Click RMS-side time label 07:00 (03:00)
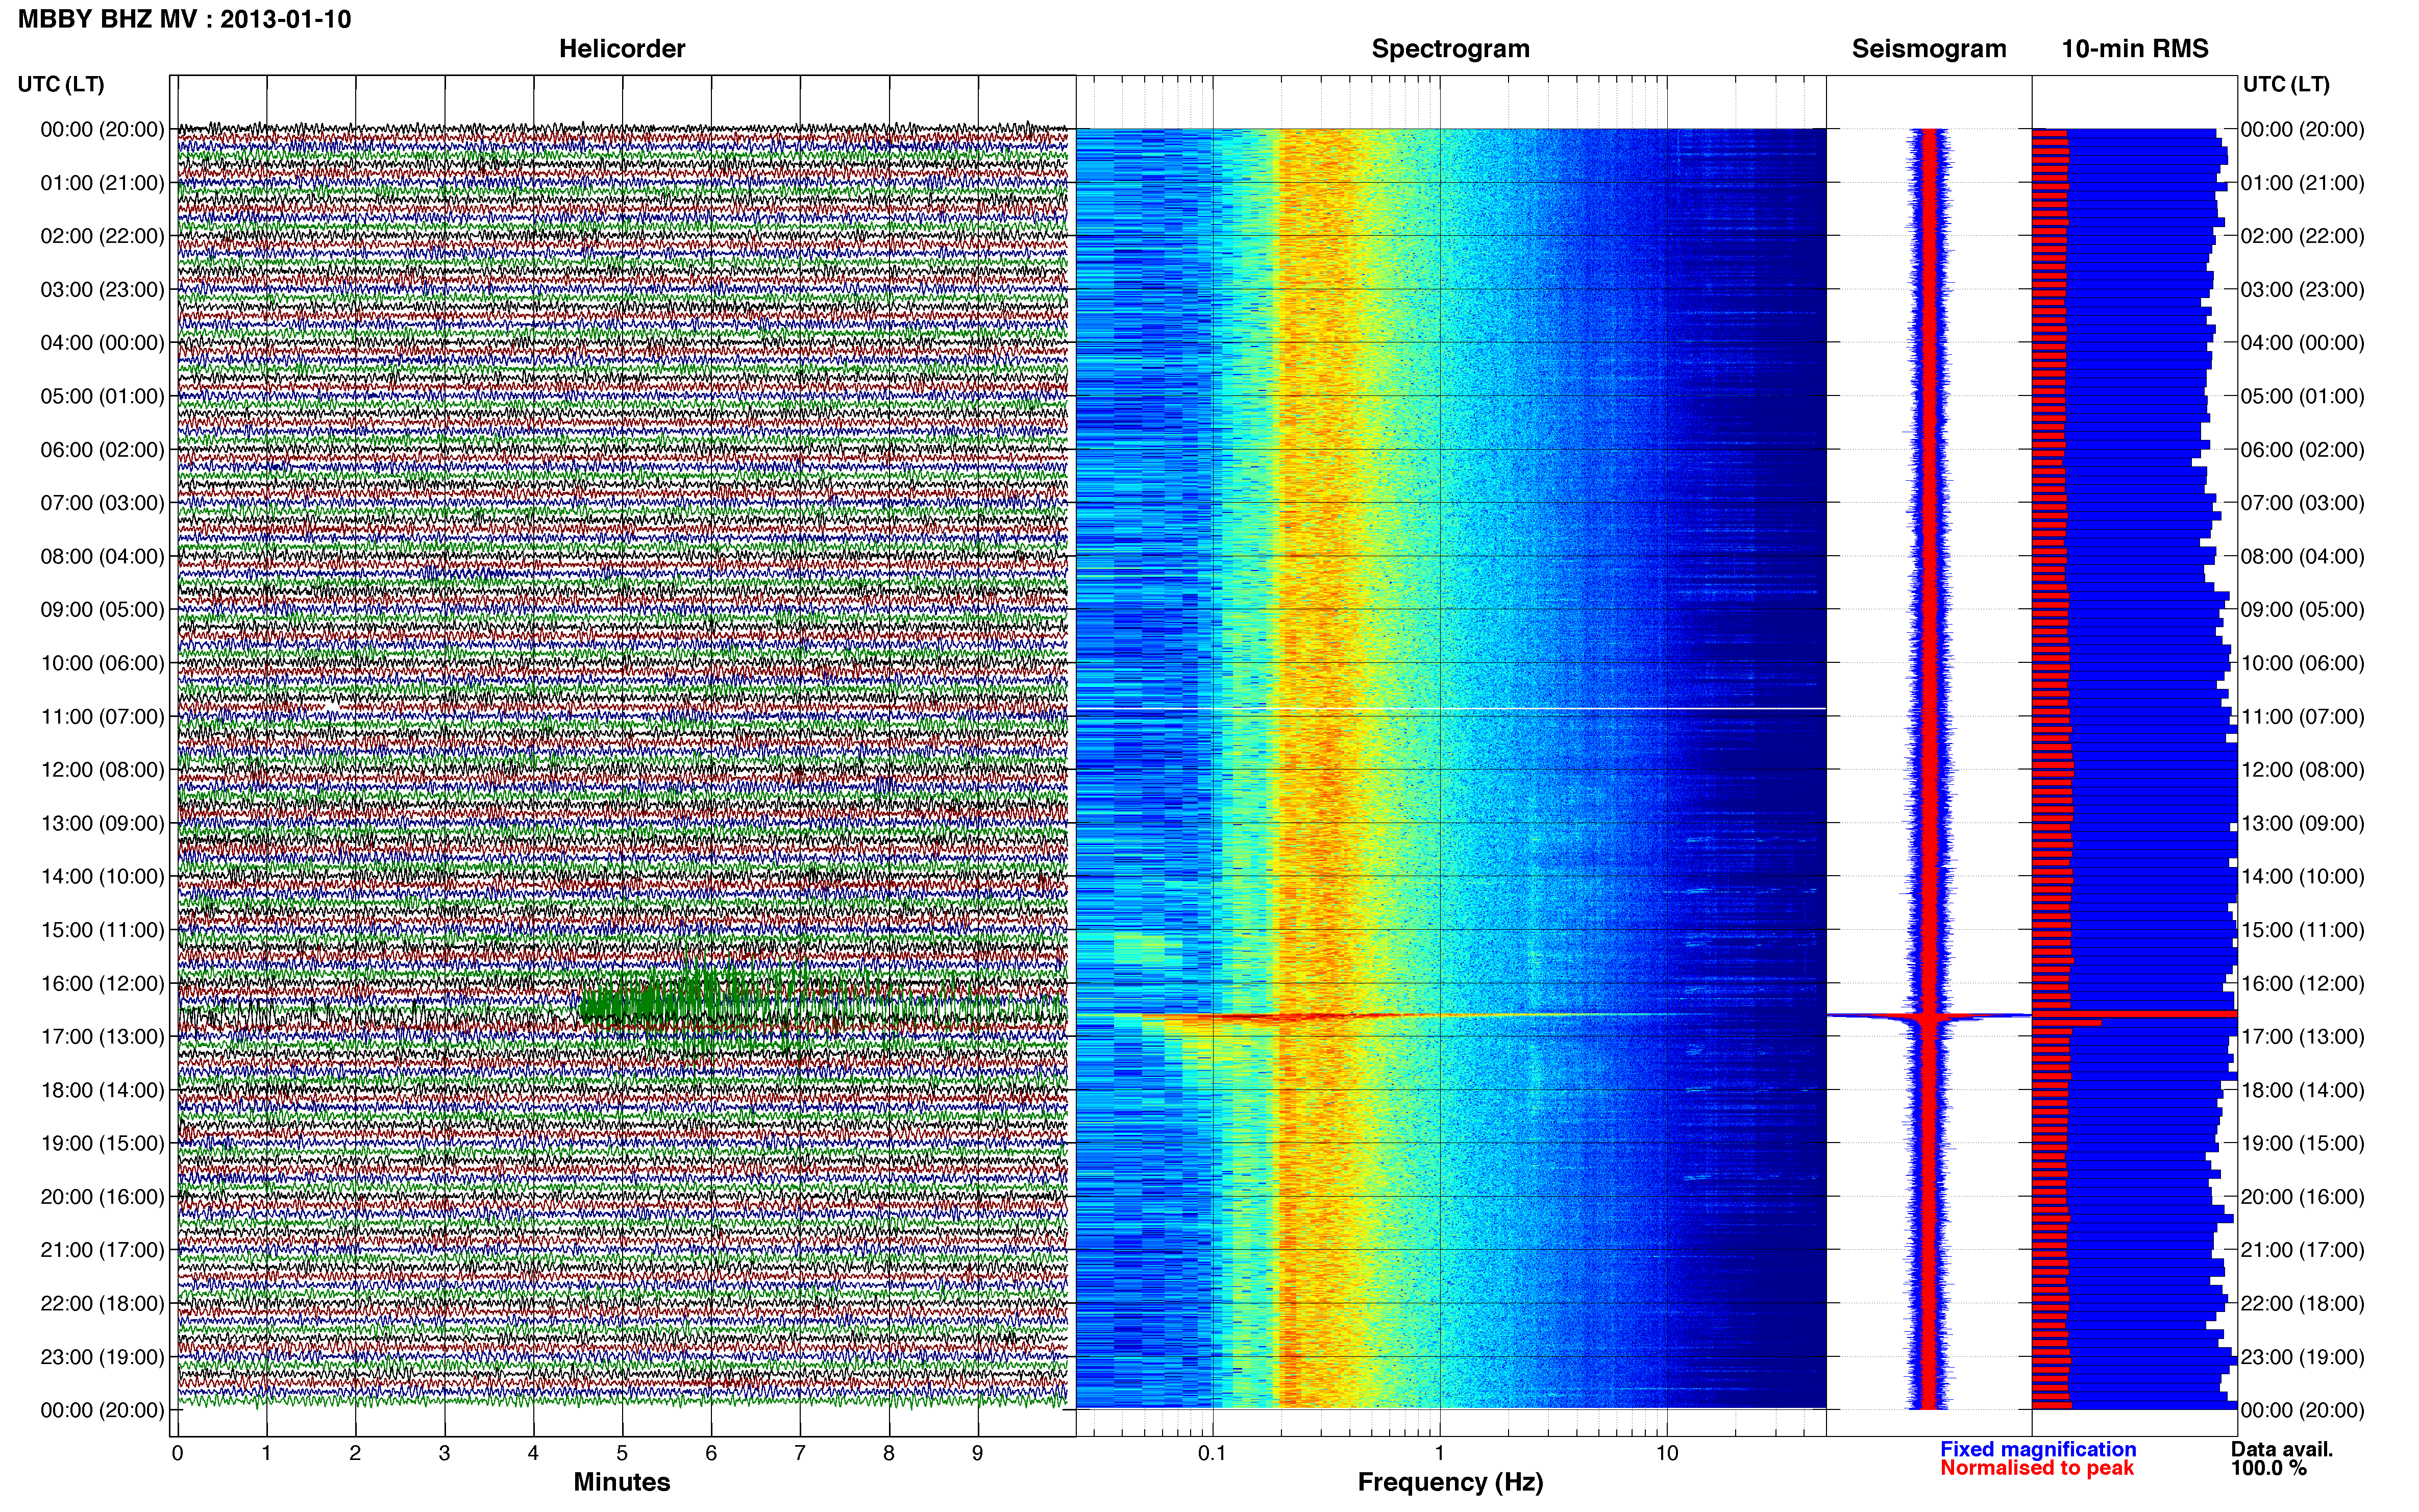2419x1512 pixels. [2302, 503]
